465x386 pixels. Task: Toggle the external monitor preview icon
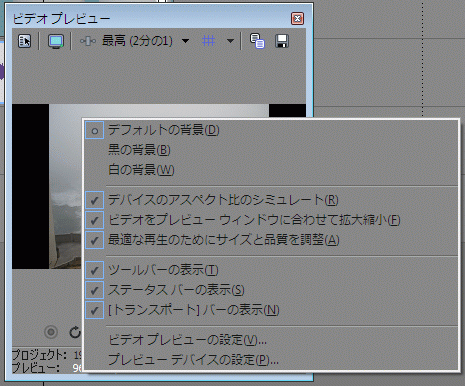tap(56, 41)
